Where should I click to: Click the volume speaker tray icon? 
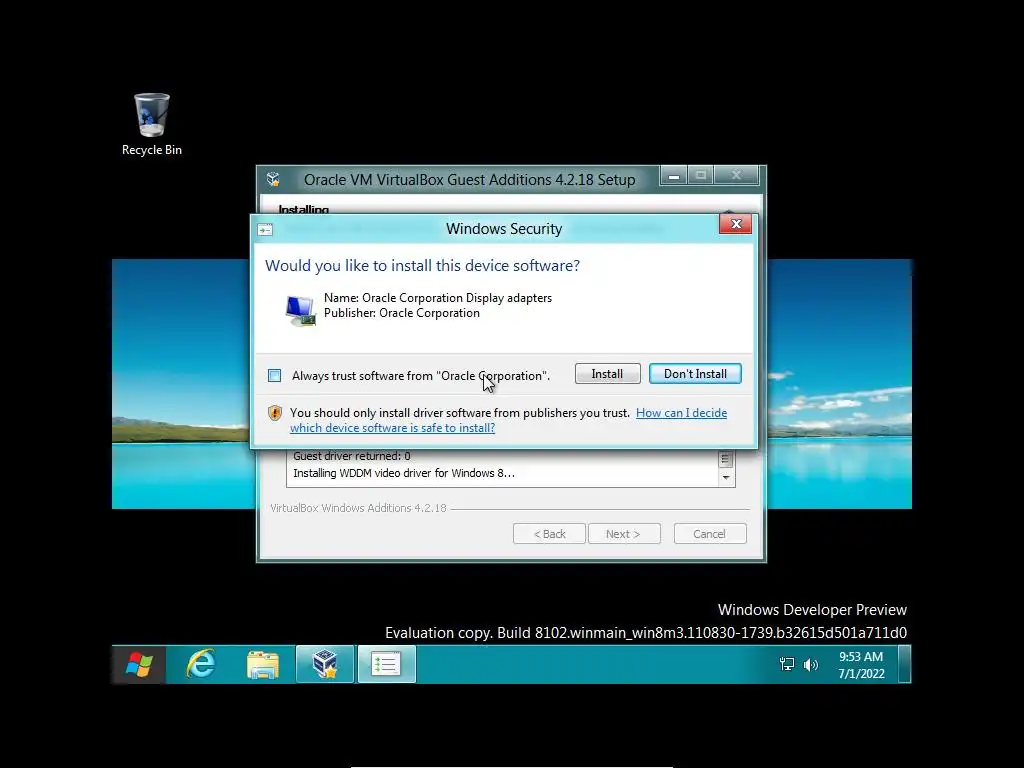810,665
